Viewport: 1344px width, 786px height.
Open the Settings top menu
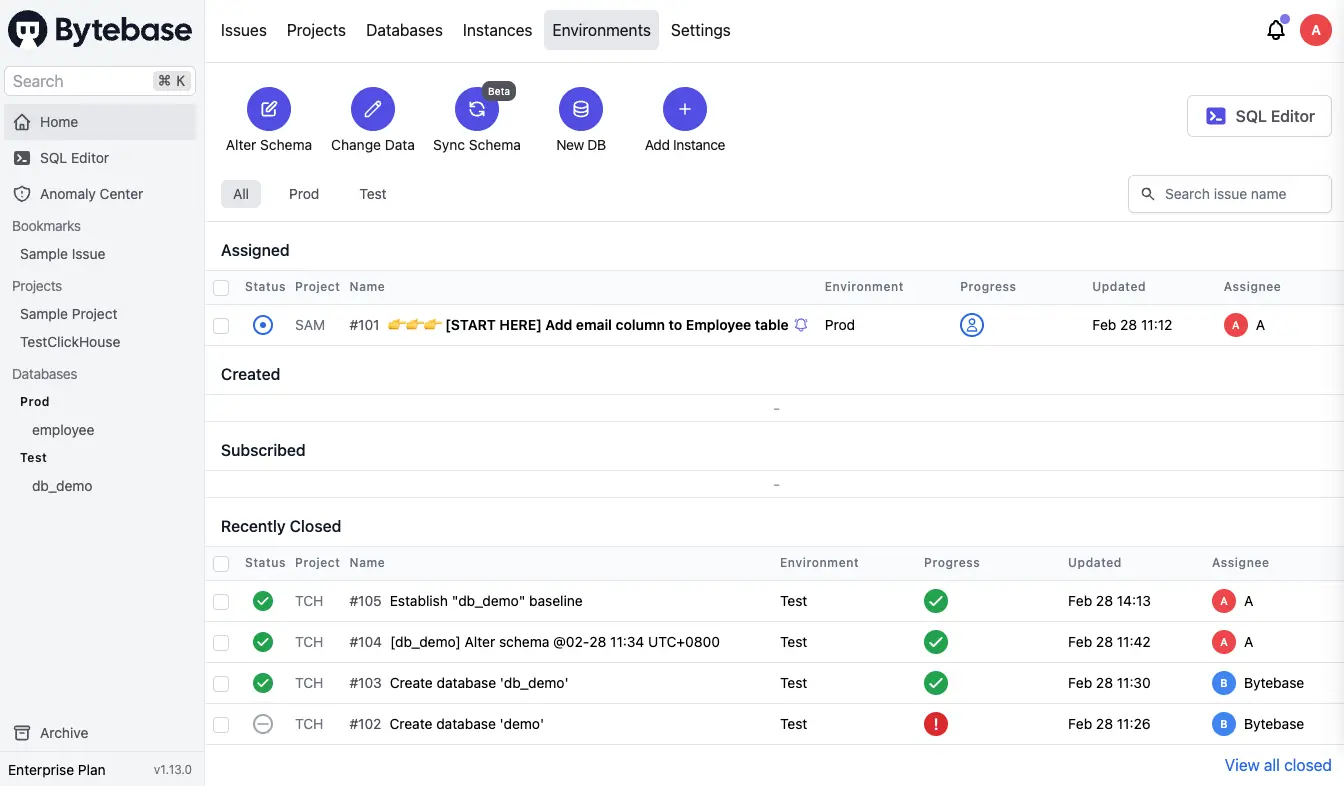coord(700,30)
